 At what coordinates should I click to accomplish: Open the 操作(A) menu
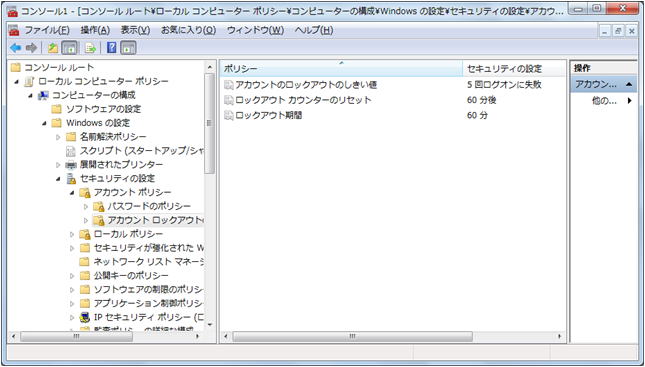click(95, 30)
